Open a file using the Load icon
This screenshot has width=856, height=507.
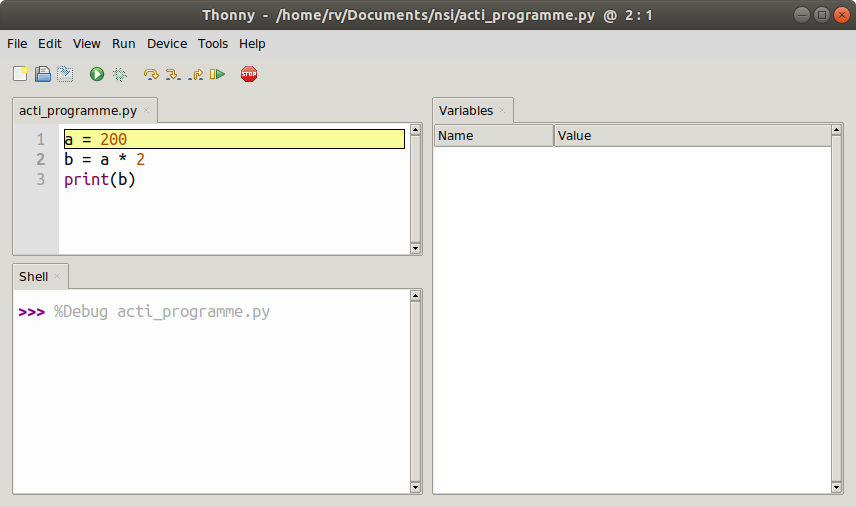(43, 74)
